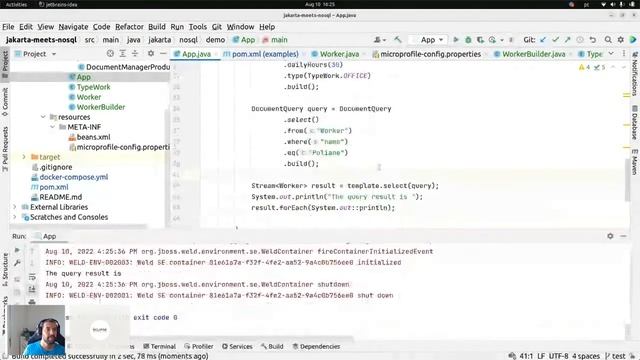Collapse the resources folder
This screenshot has width=640, height=360.
[43, 117]
